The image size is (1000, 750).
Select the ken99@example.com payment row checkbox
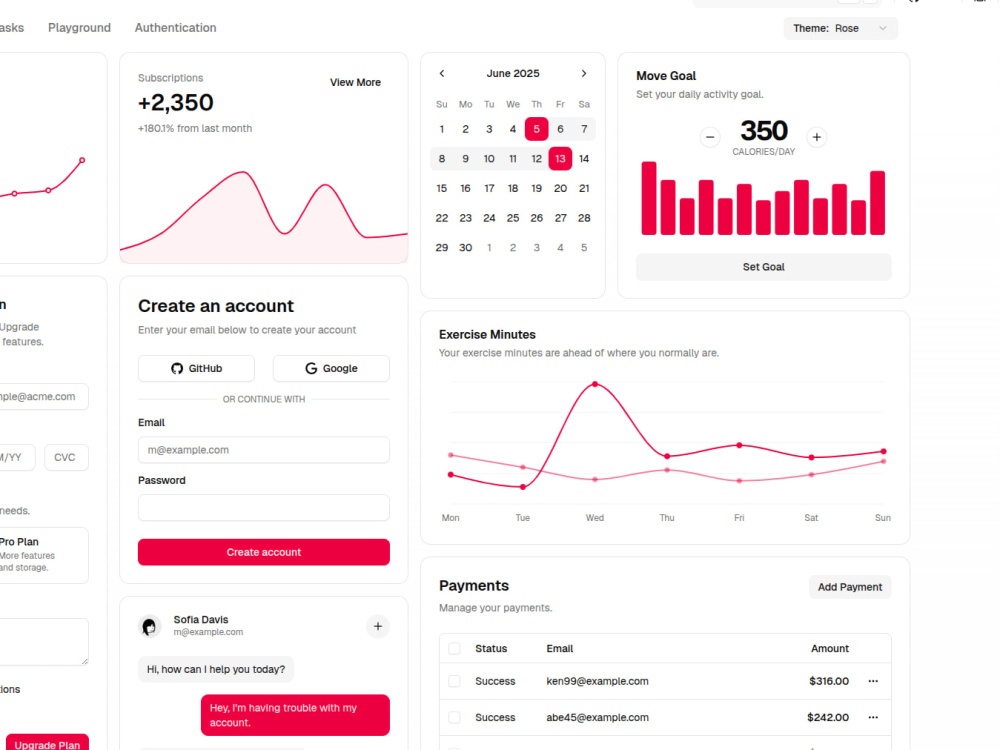click(454, 681)
